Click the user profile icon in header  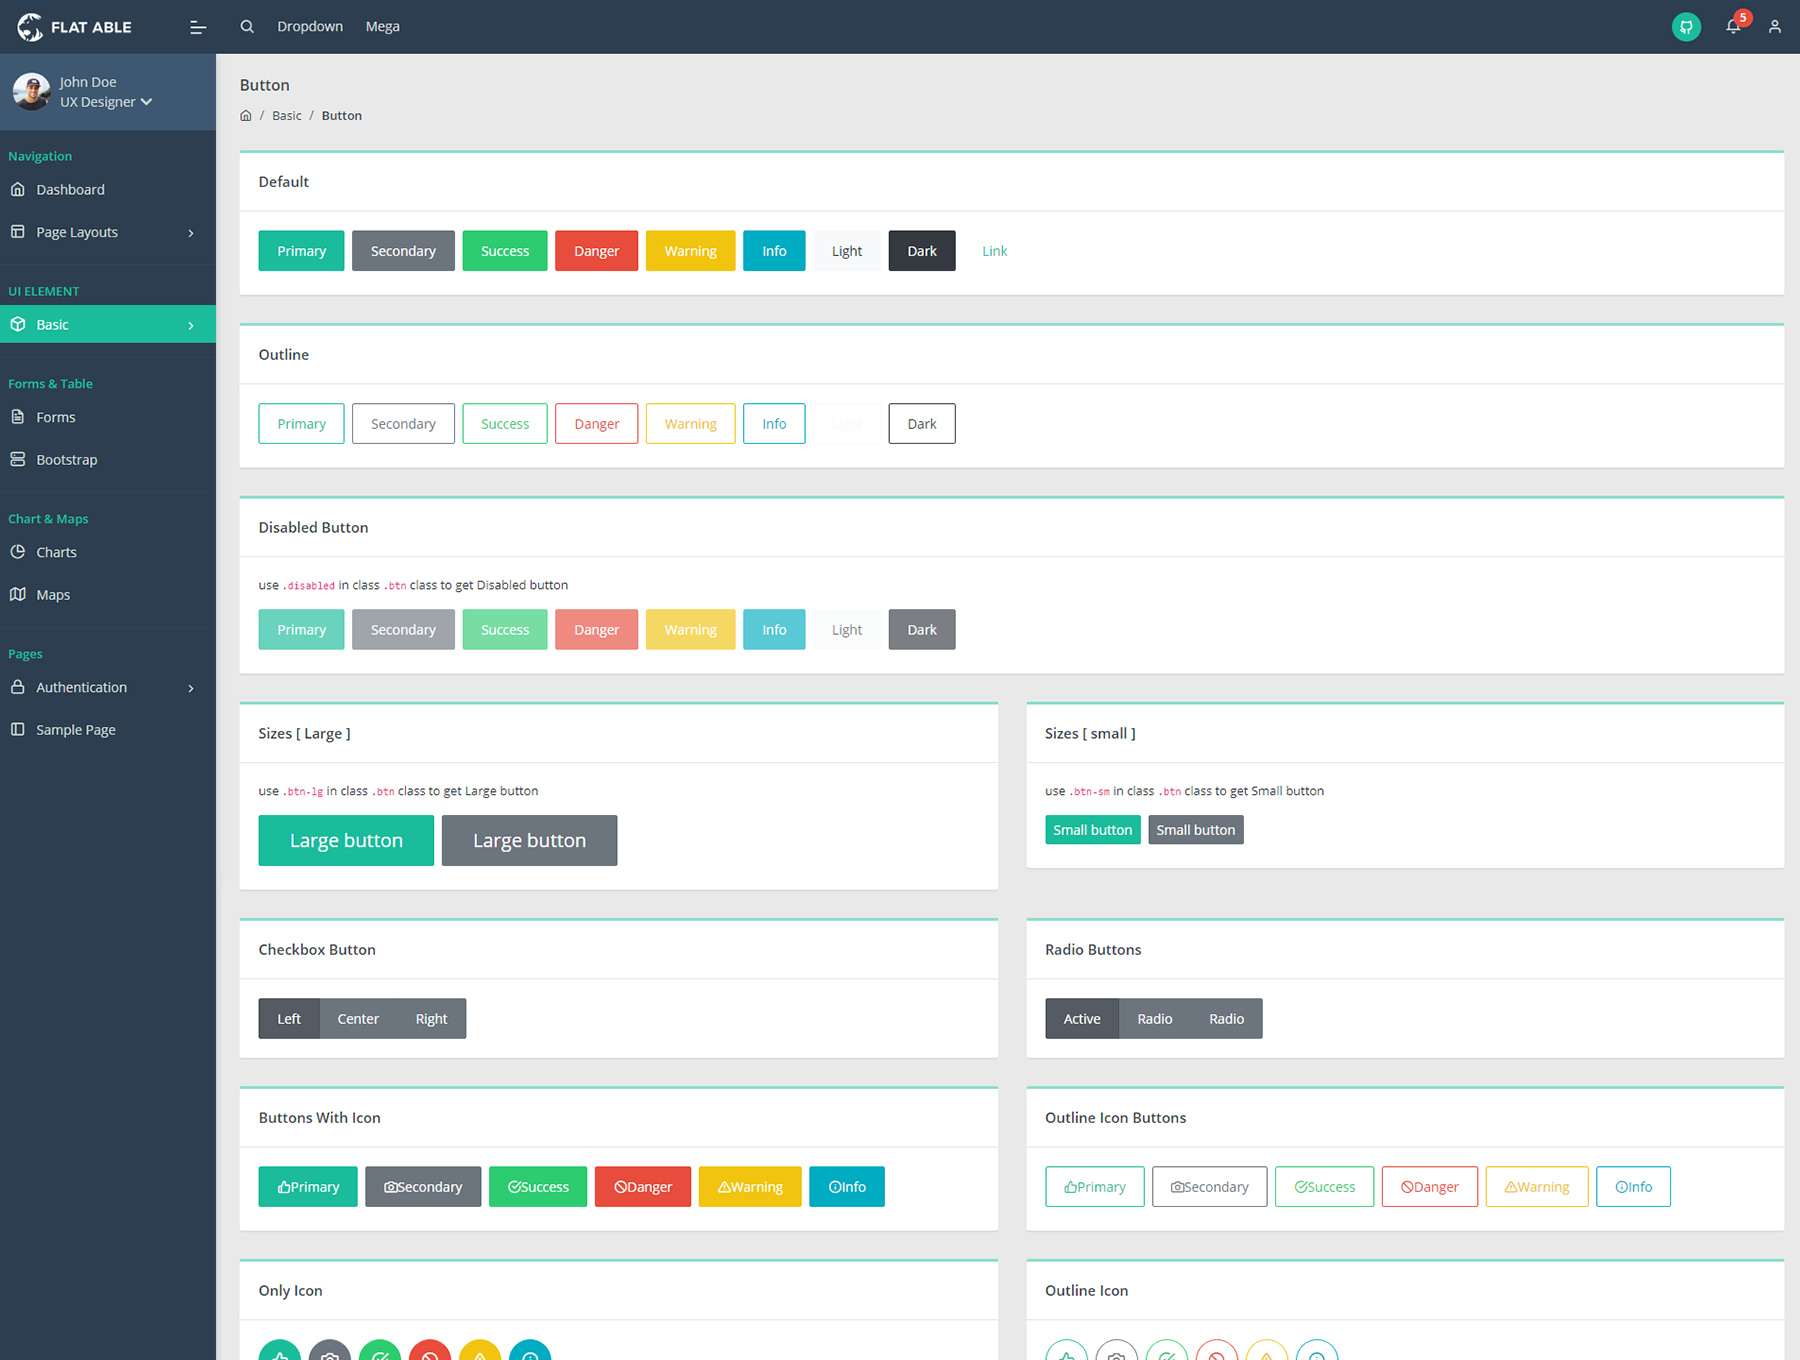1774,27
